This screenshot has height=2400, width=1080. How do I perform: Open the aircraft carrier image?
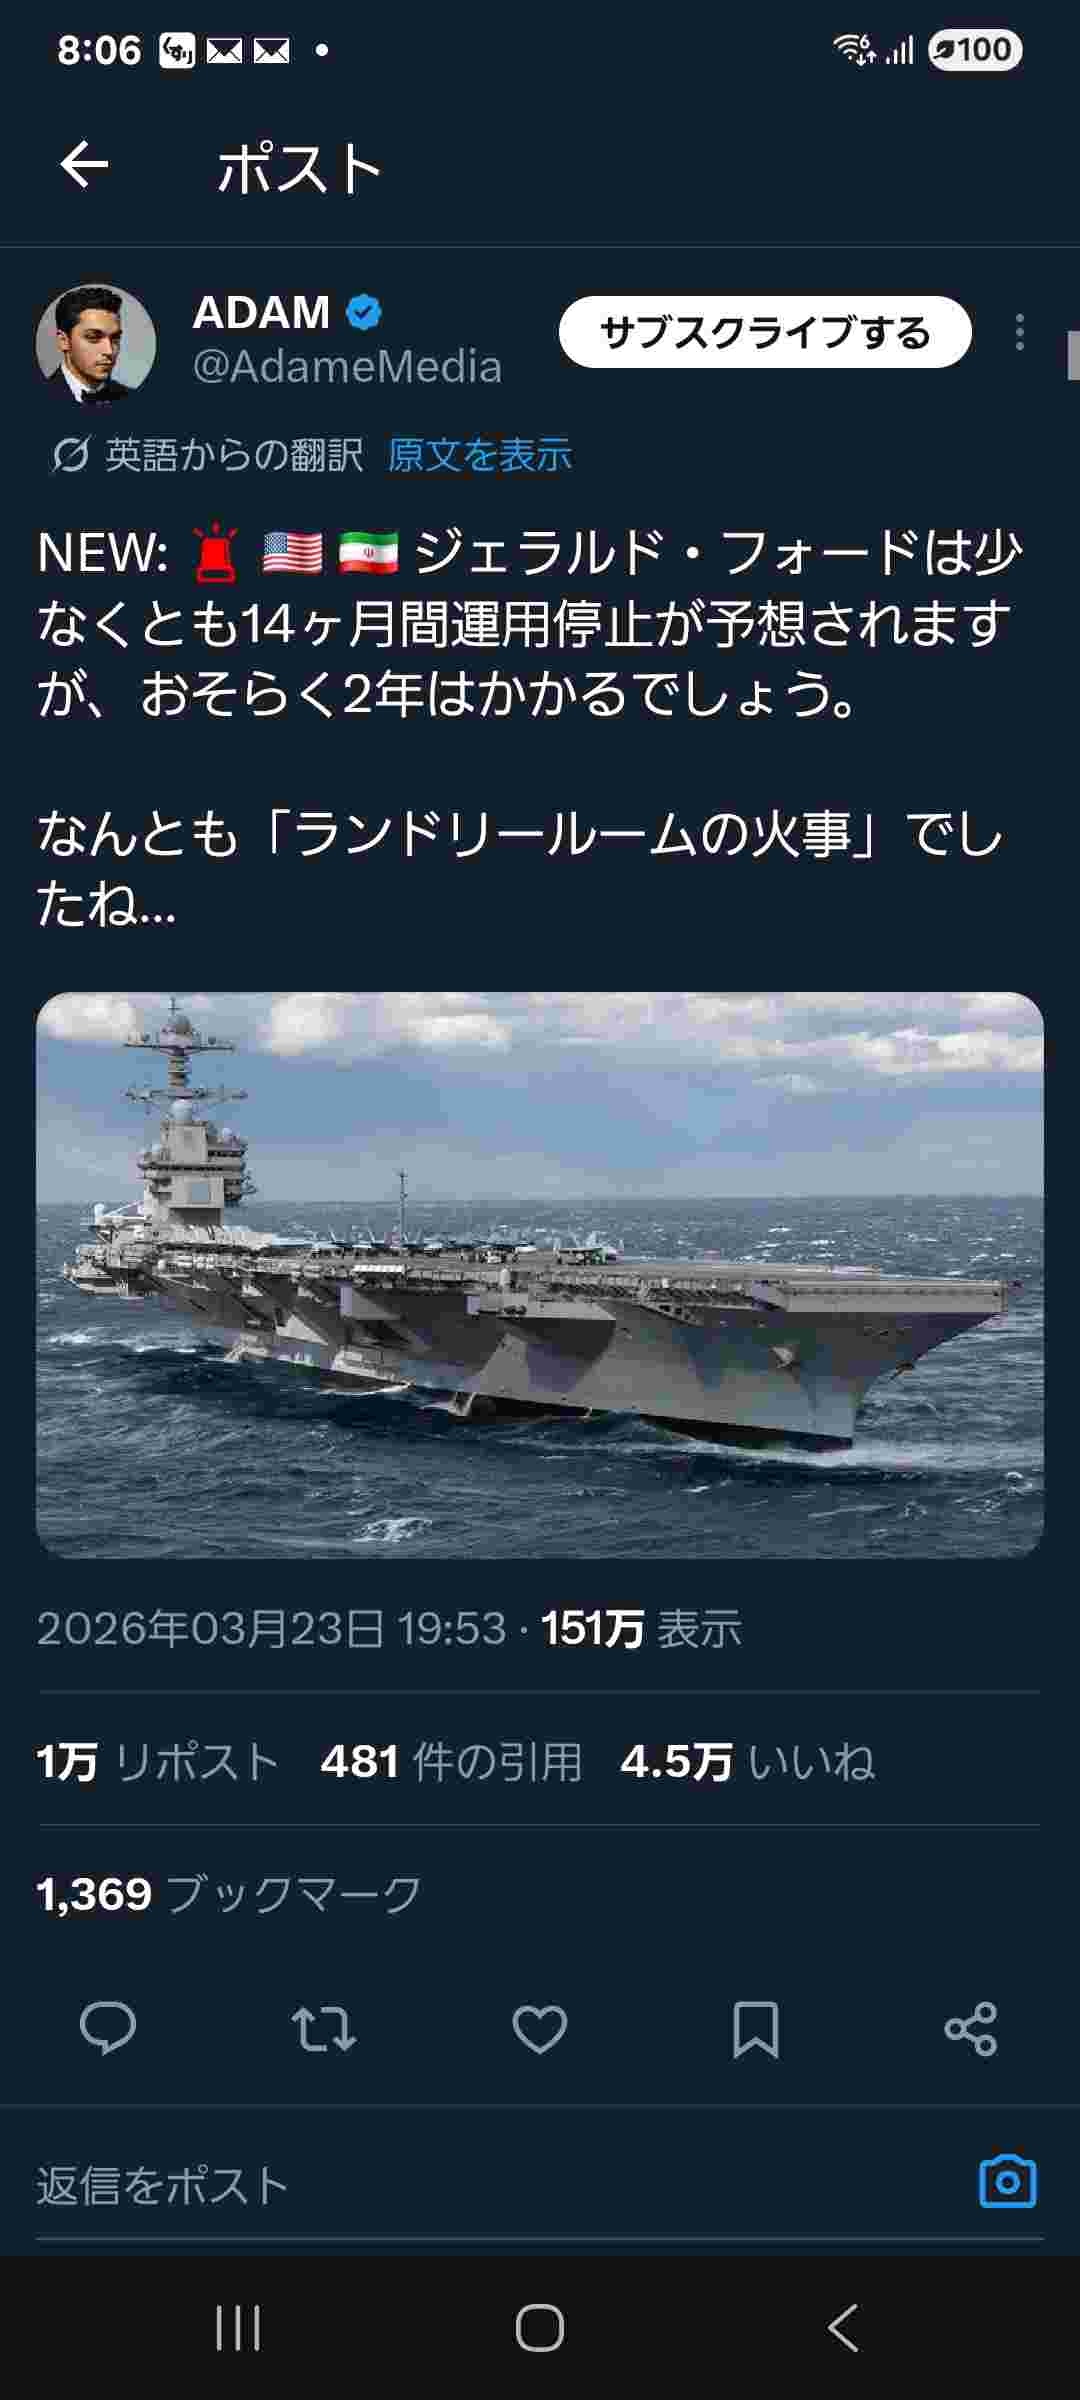point(540,1275)
